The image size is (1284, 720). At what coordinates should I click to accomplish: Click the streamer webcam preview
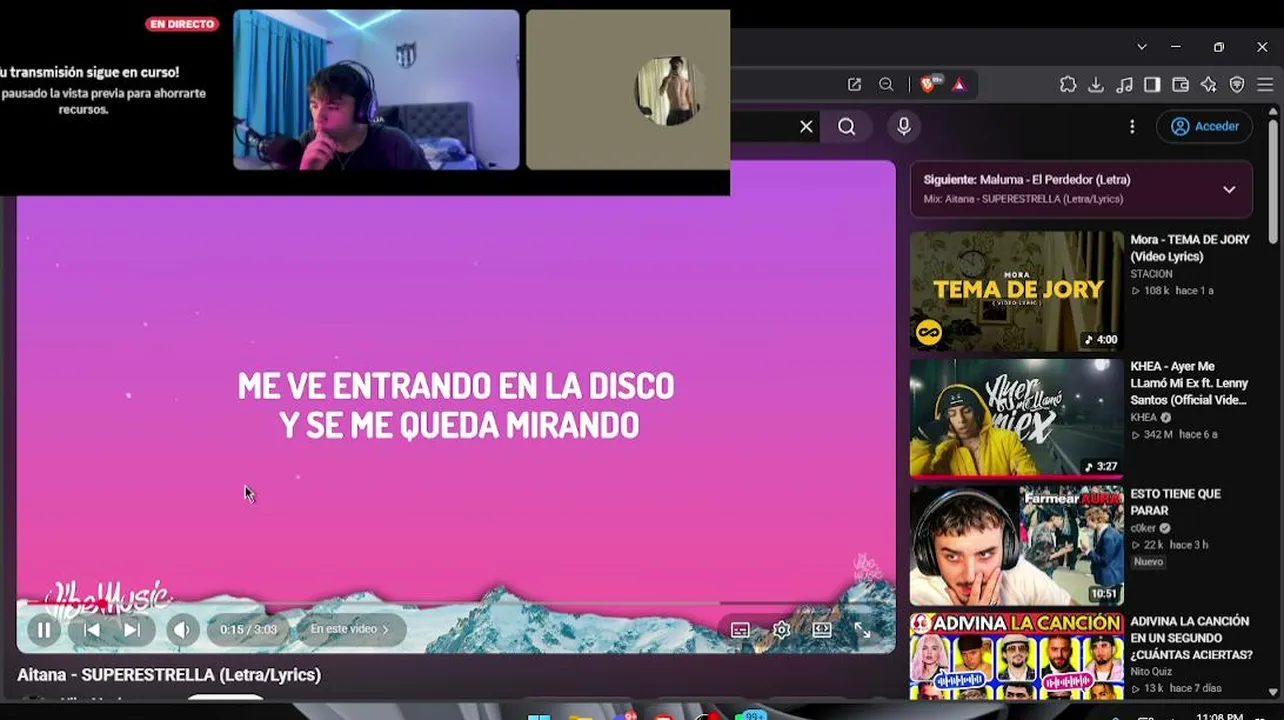pos(376,90)
